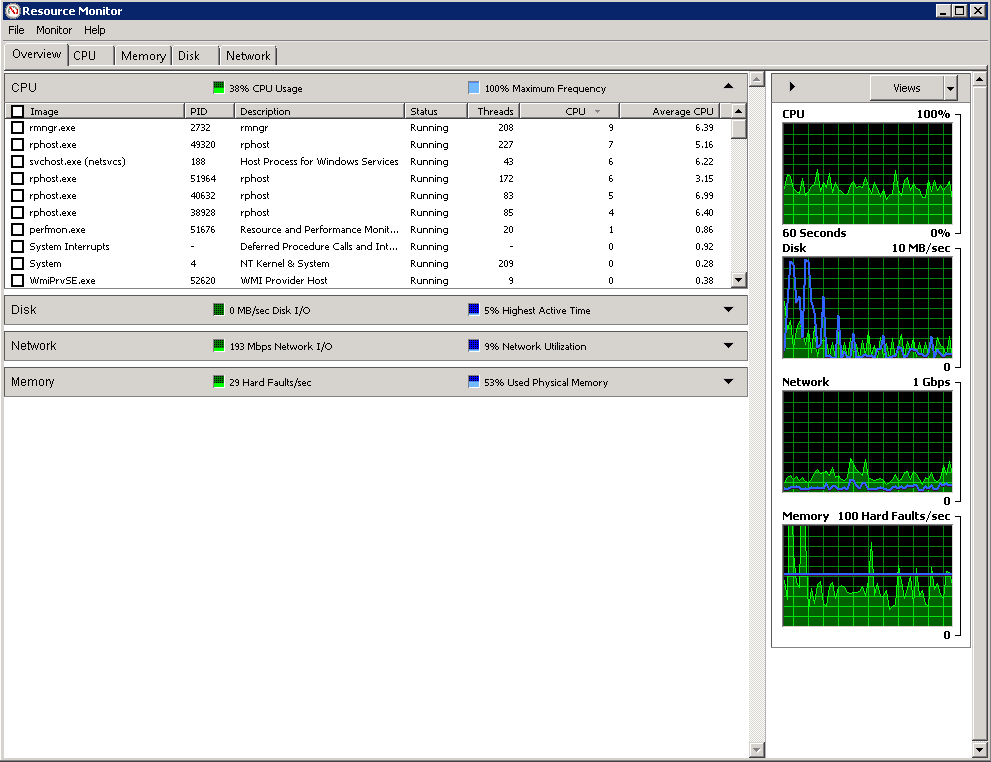Check the System Interrupts checkbox
The image size is (991, 762).
[x=18, y=247]
